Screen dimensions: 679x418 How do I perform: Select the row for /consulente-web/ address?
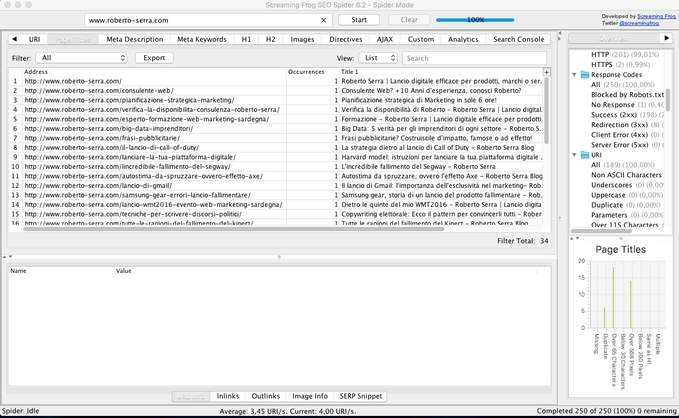[x=99, y=91]
